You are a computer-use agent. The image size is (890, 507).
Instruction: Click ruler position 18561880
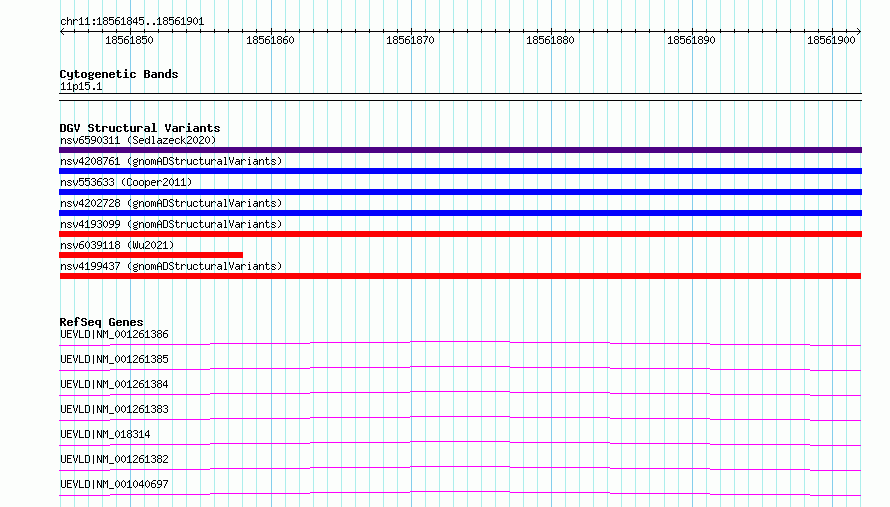tap(551, 40)
